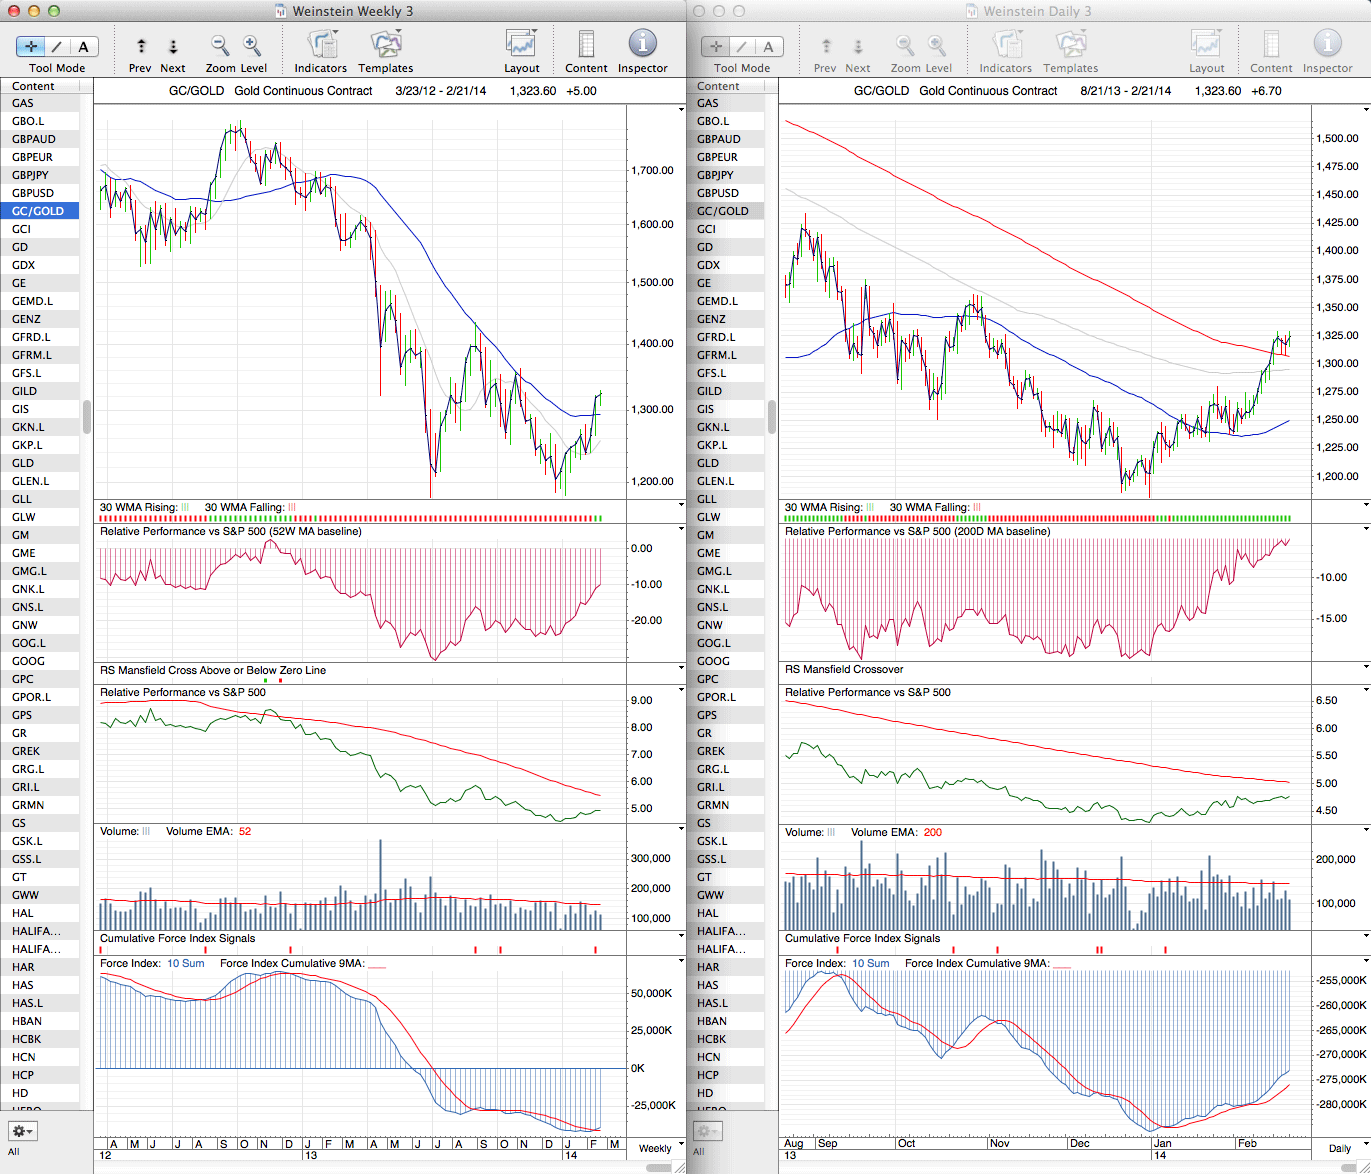Open the gear action menu below Weekly watchlist

tap(22, 1131)
